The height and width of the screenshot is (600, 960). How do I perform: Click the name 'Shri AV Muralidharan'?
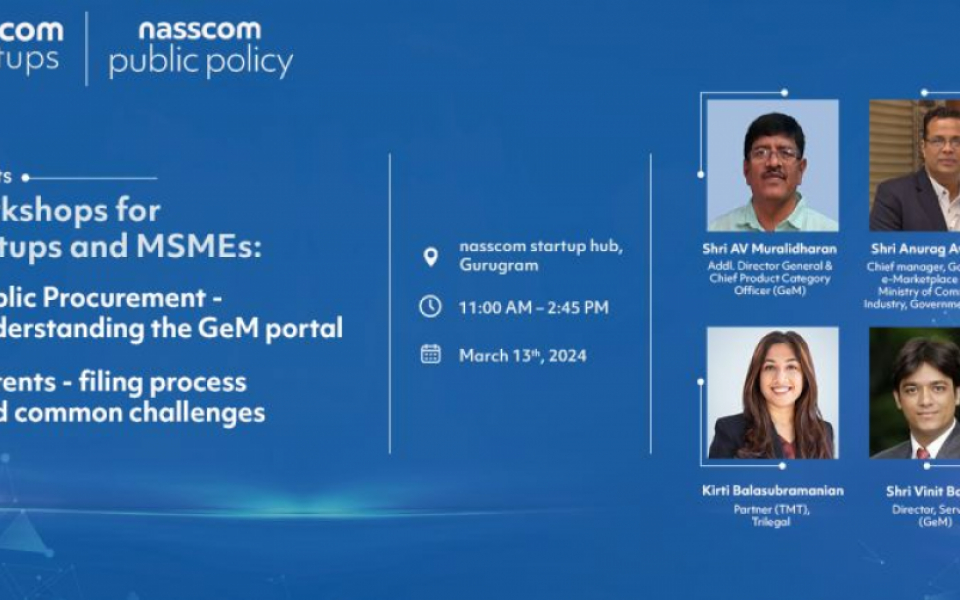pos(770,249)
